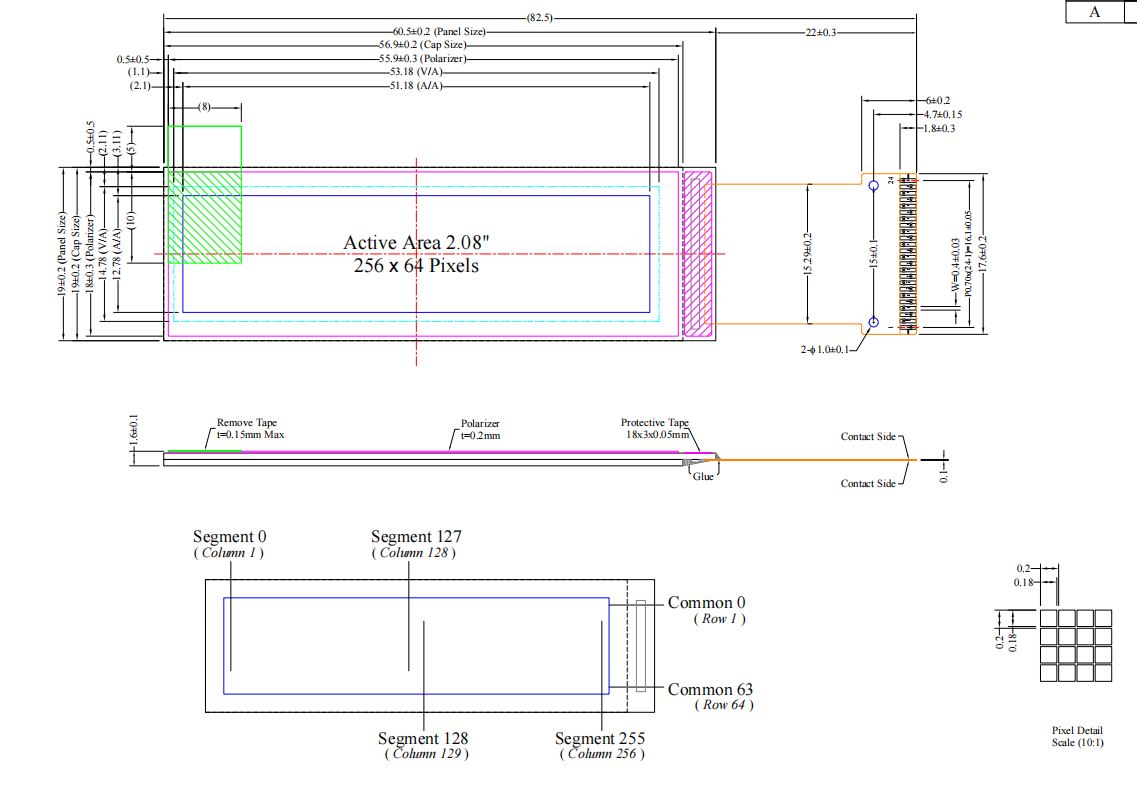The image size is (1137, 796).
Task: Click the upper mounting hole circle on connector
Action: 873,185
